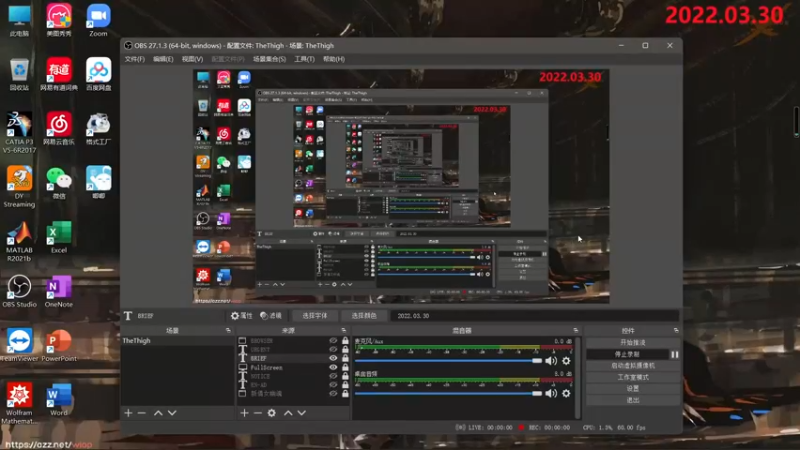Undock the 场景 panel via float icon
Screen dimensions: 800x450
pyautogui.click(x=228, y=331)
